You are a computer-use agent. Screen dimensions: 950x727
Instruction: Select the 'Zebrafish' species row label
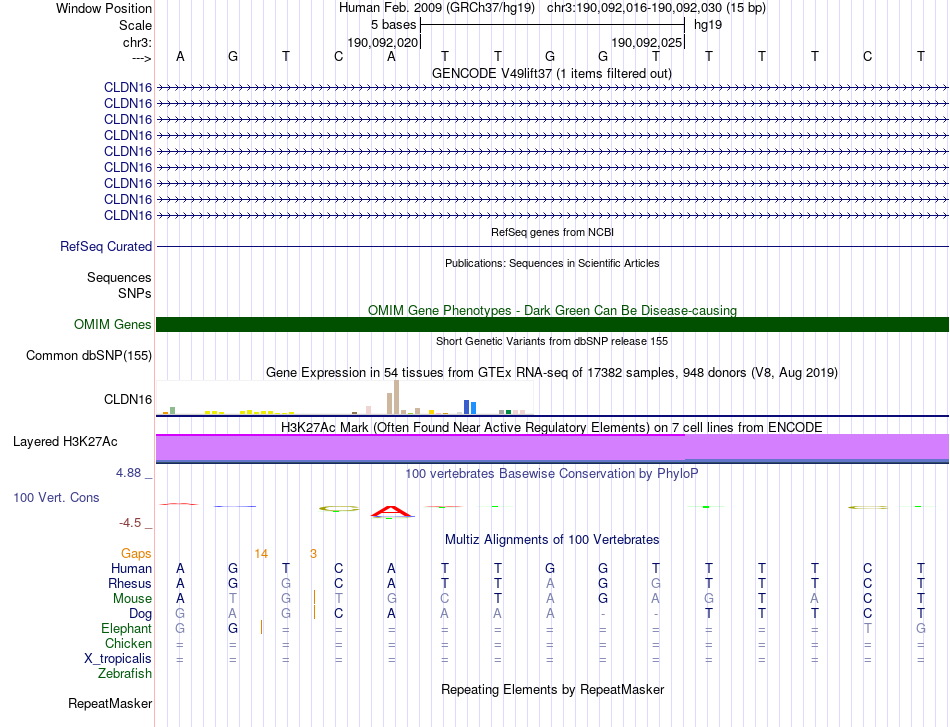(x=125, y=673)
